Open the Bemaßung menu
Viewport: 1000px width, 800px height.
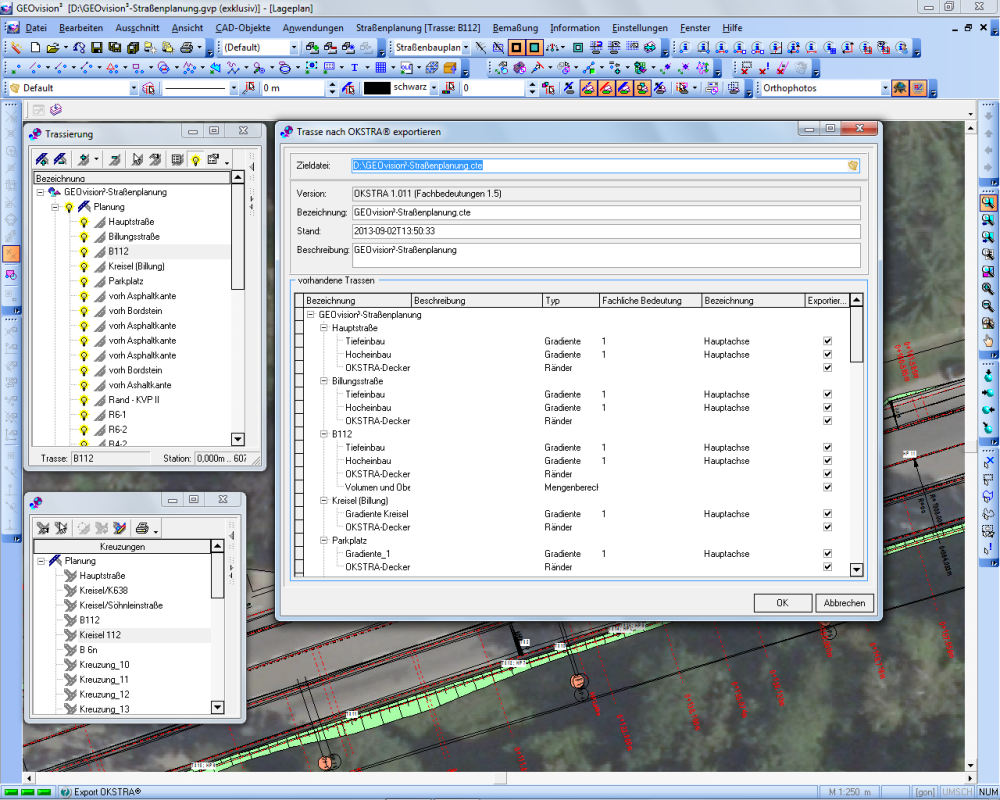click(x=515, y=28)
